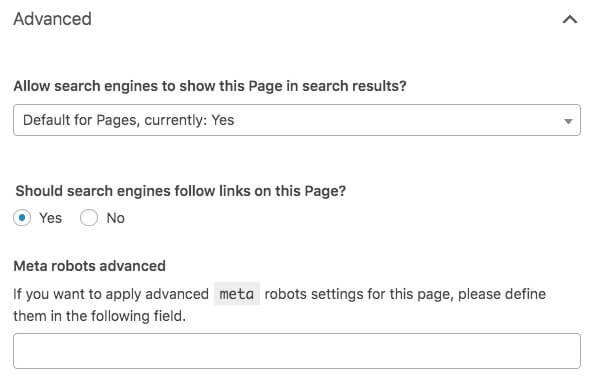Click the "Meta robots advanced" heading
Screen dimensions: 599x387
click(89, 266)
